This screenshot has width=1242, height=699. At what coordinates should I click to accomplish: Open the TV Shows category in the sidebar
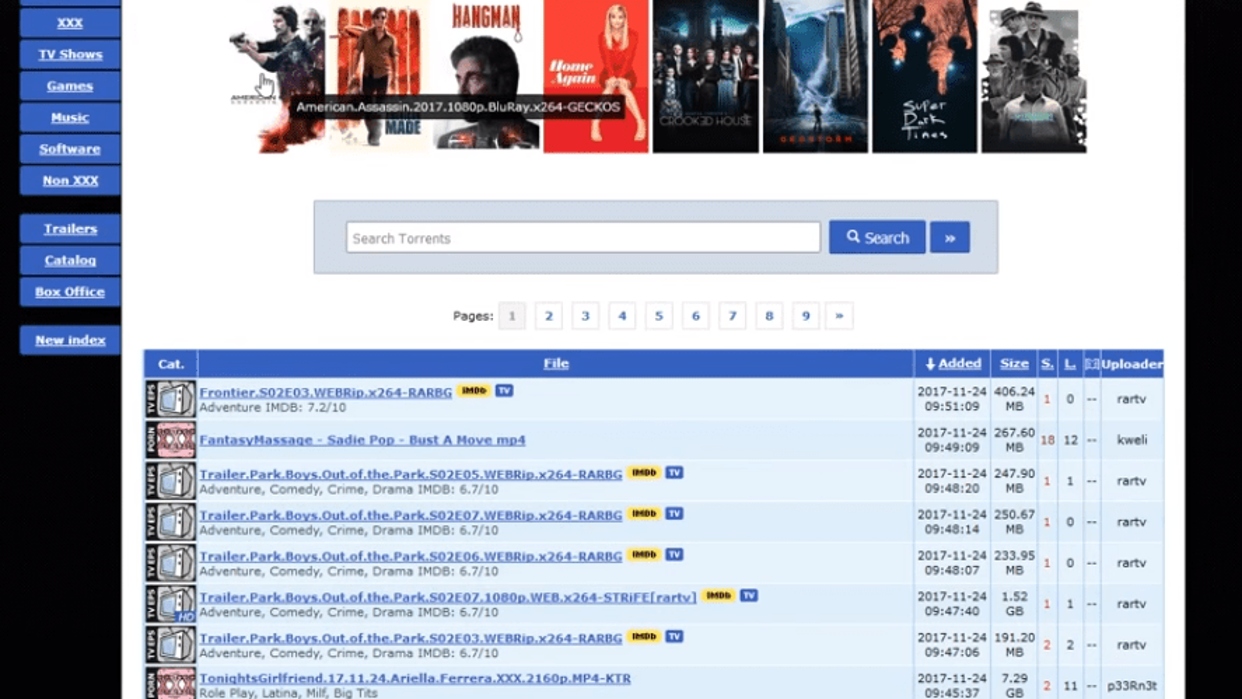(70, 54)
